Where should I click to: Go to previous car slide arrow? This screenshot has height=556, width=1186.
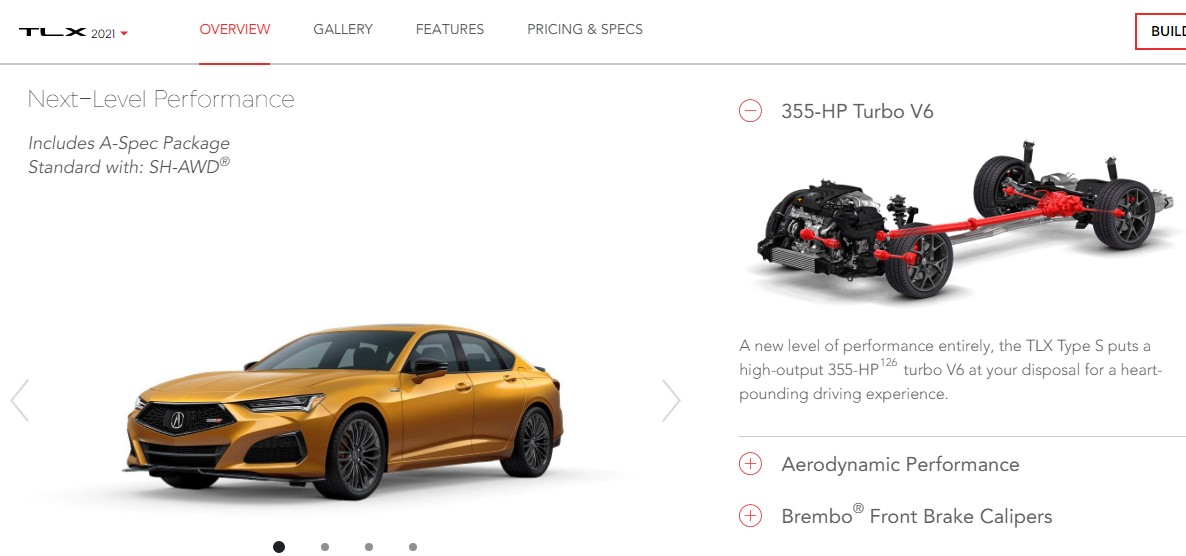coord(20,400)
